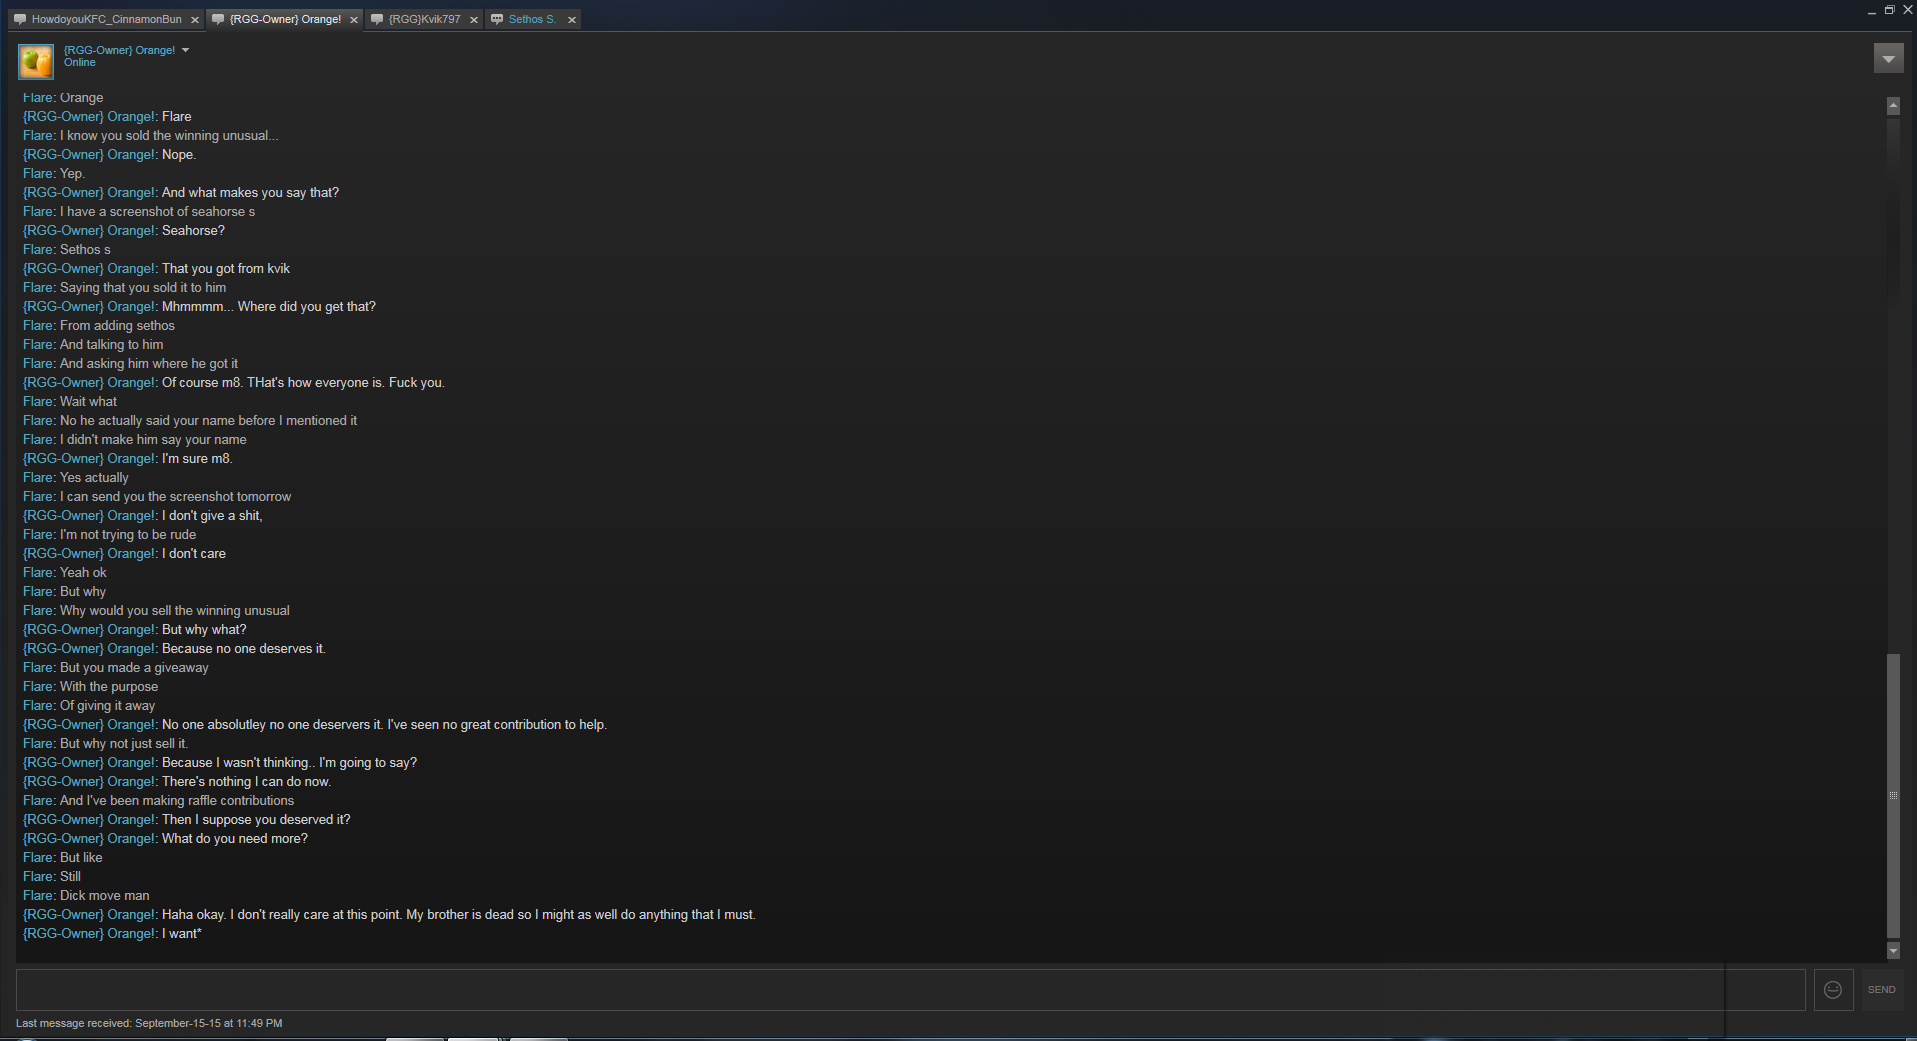Viewport: 1917px width, 1041px height.
Task: Close the {RGG-Owner} Orange! chat tab
Action: [x=354, y=20]
